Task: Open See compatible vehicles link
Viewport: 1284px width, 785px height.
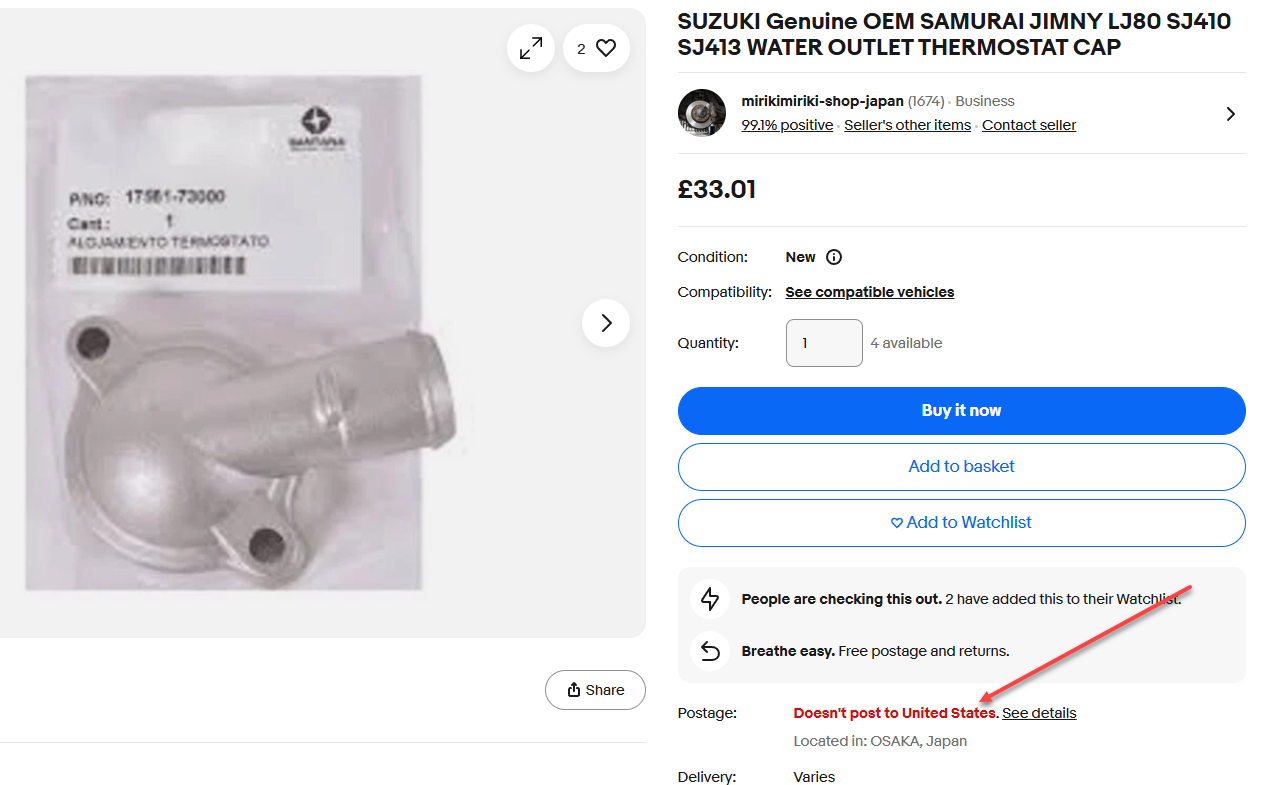Action: click(869, 292)
